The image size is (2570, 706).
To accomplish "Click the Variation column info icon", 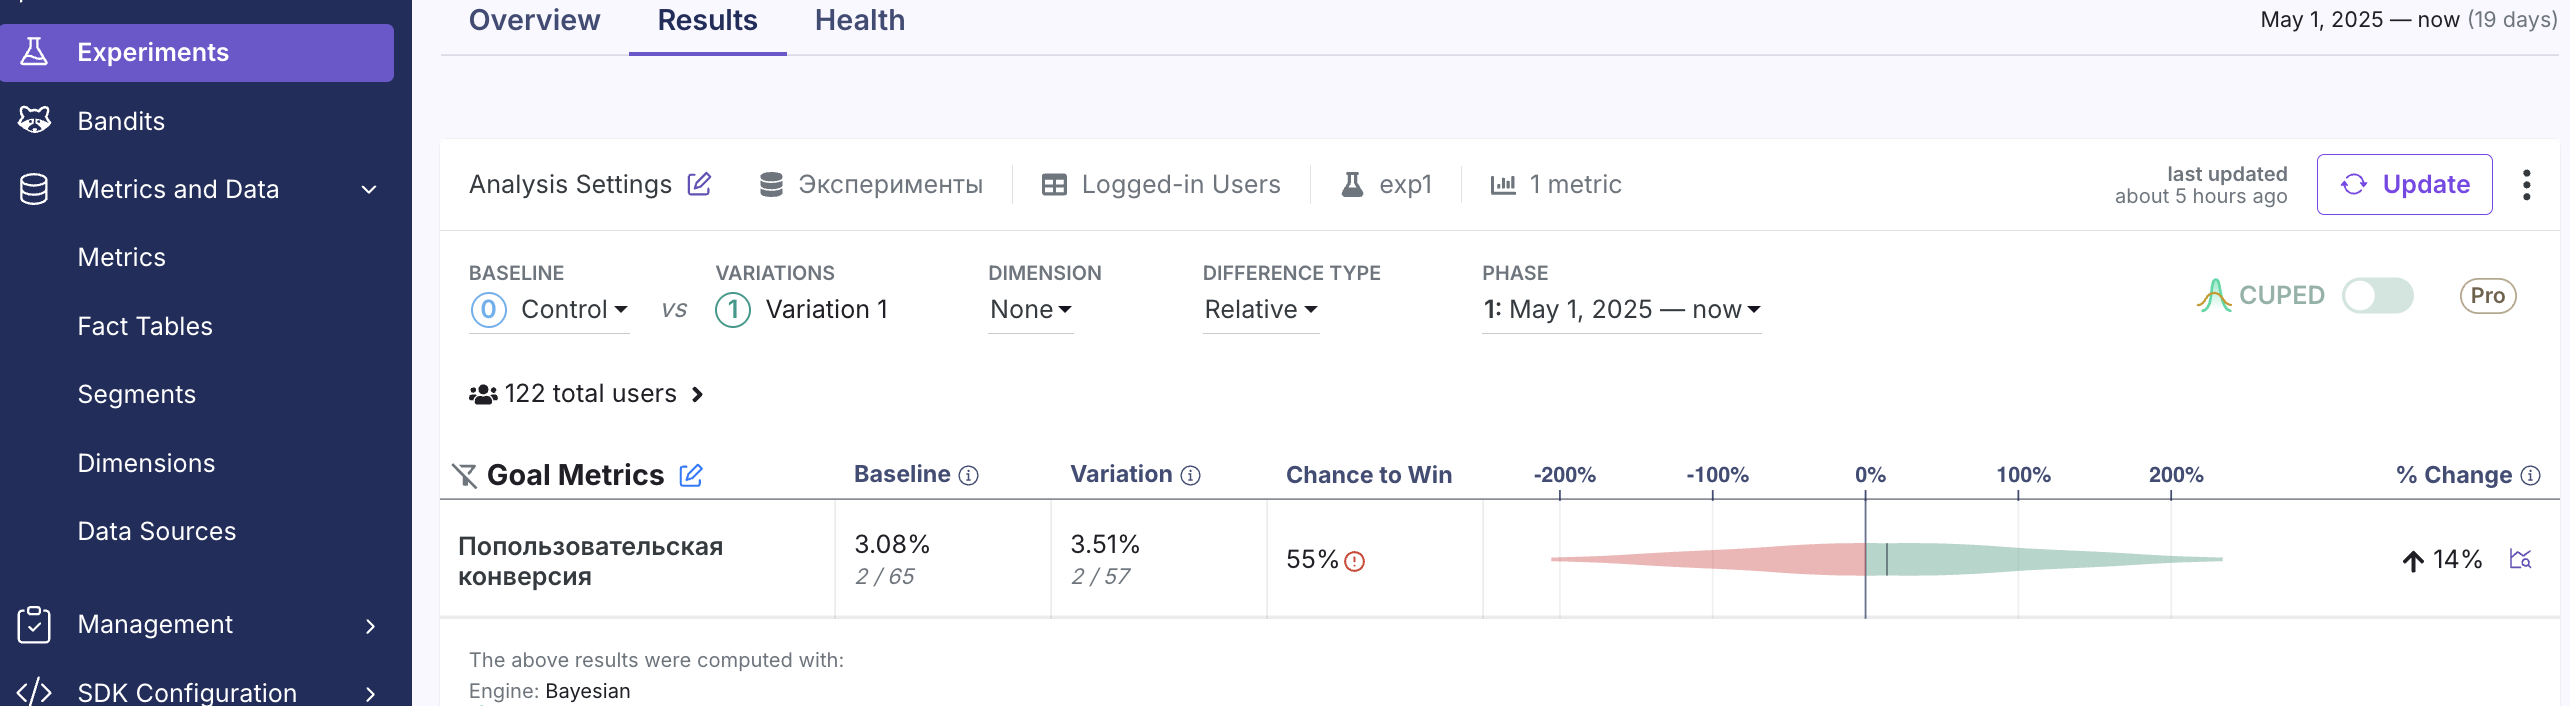I will click(x=1190, y=476).
